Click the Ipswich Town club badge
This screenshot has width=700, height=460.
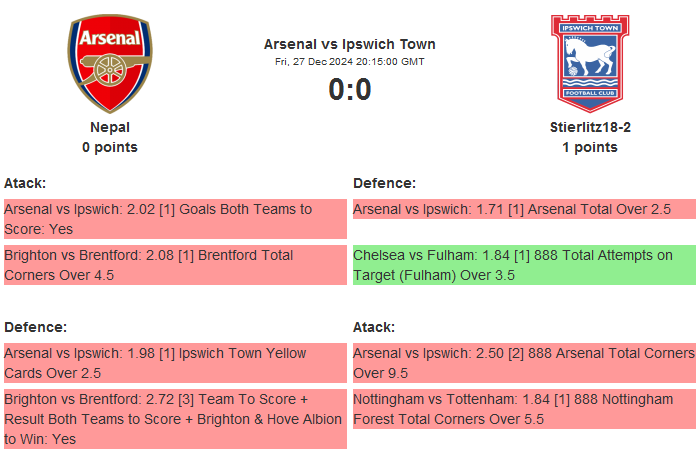tap(590, 62)
